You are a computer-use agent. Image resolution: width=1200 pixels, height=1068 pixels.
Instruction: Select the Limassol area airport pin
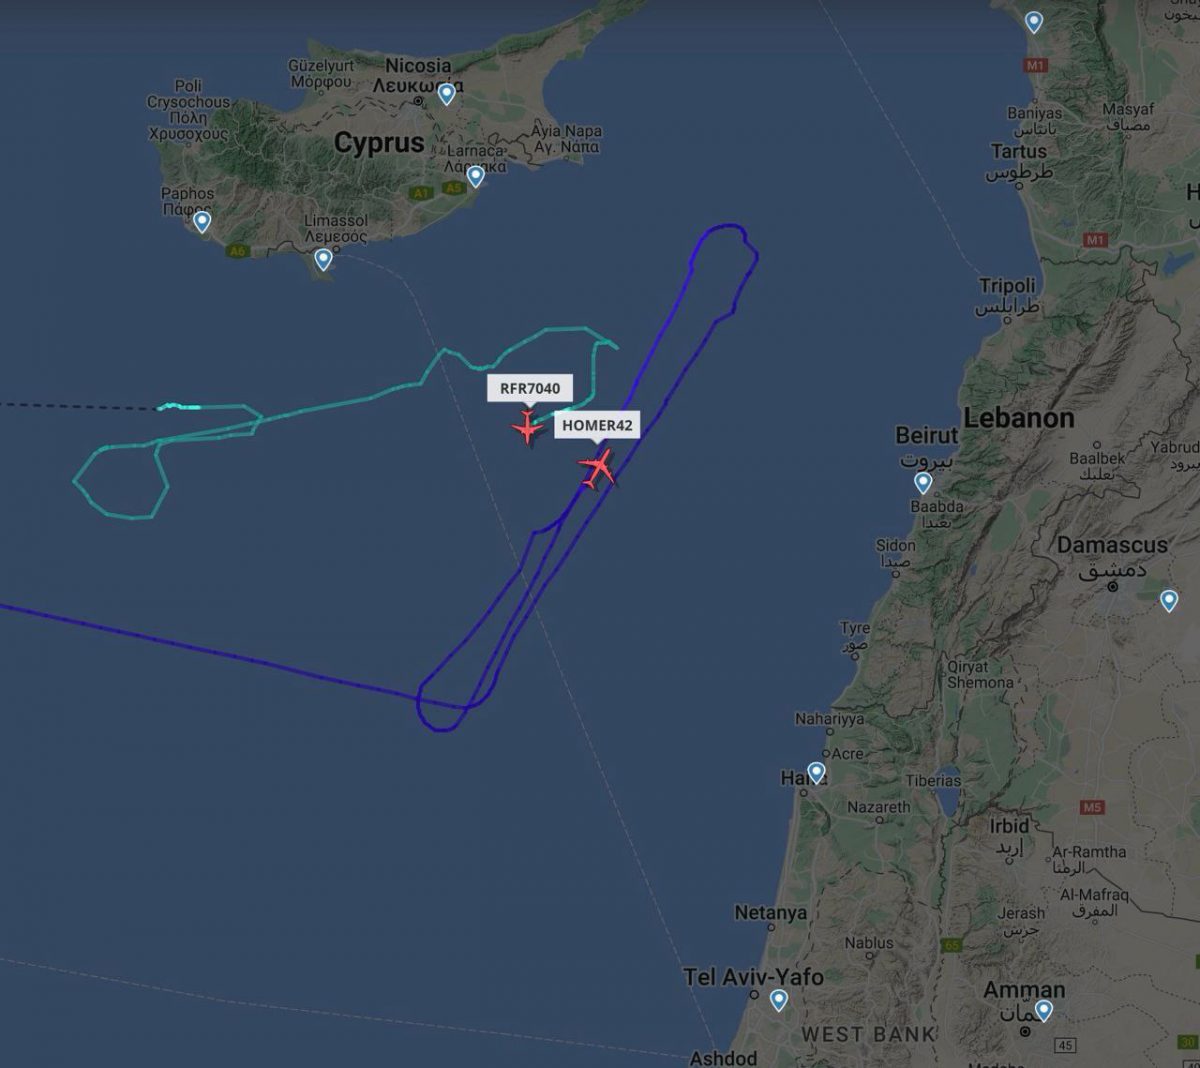pyautogui.click(x=323, y=259)
